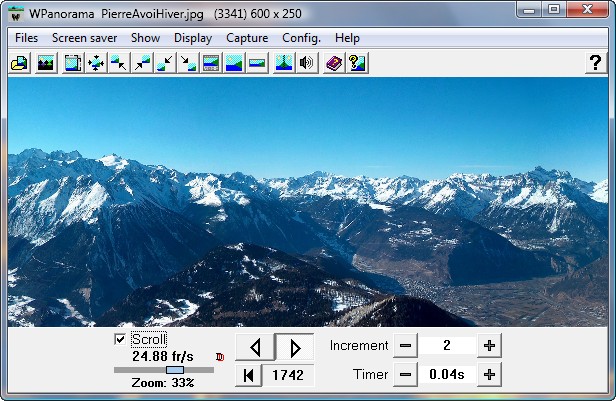Jump to panorama start with rewind button
Screen dimensions: 616x401
click(x=248, y=375)
